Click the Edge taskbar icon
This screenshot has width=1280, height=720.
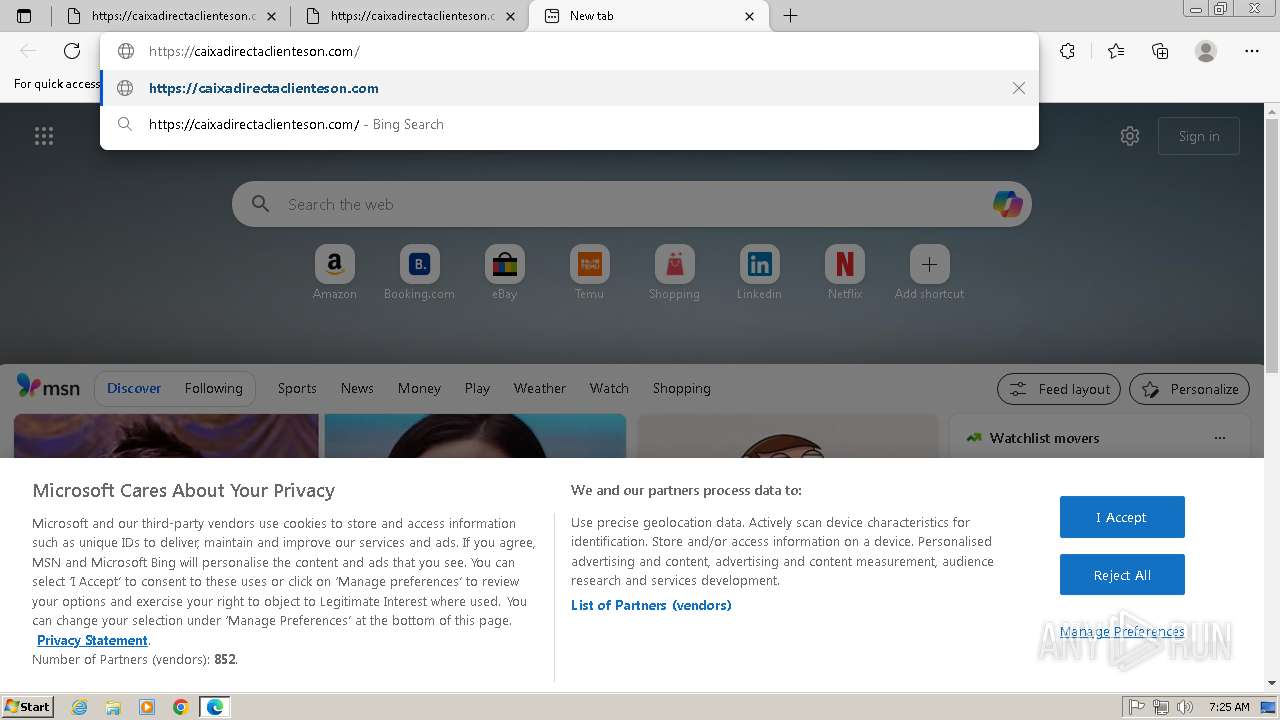pos(215,707)
